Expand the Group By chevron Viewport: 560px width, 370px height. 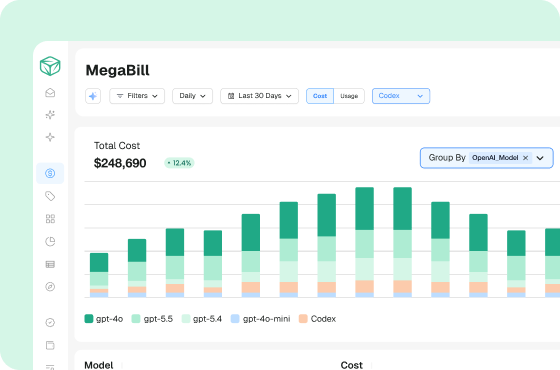click(x=540, y=158)
